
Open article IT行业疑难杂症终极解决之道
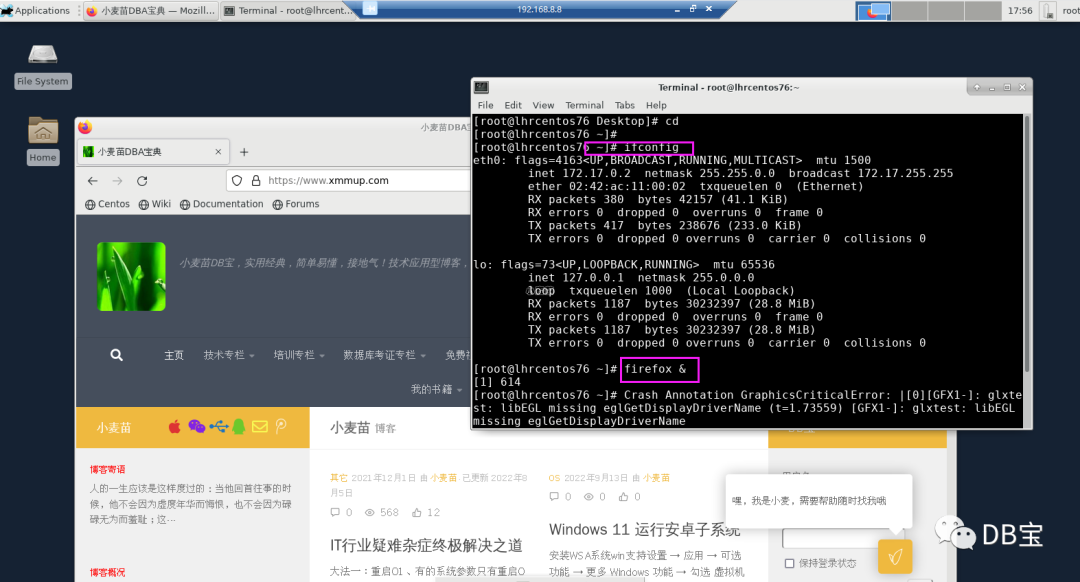pos(426,545)
